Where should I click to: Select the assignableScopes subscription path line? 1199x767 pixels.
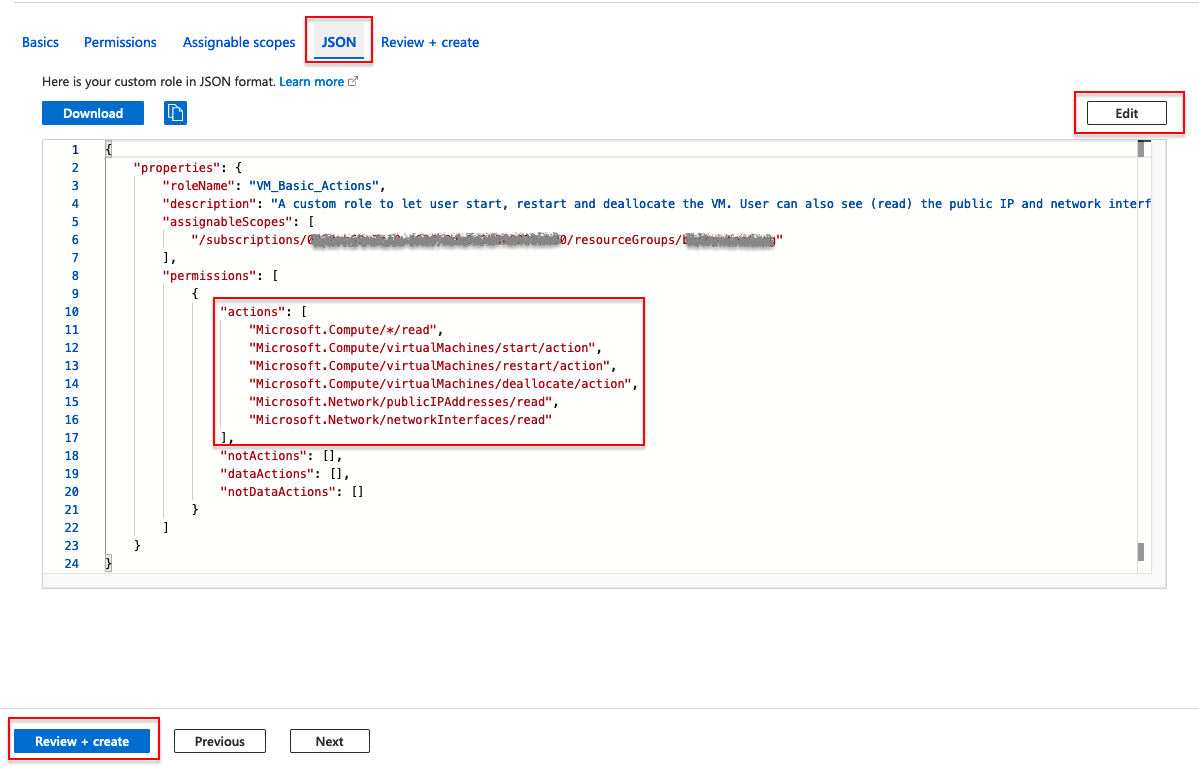click(x=450, y=239)
